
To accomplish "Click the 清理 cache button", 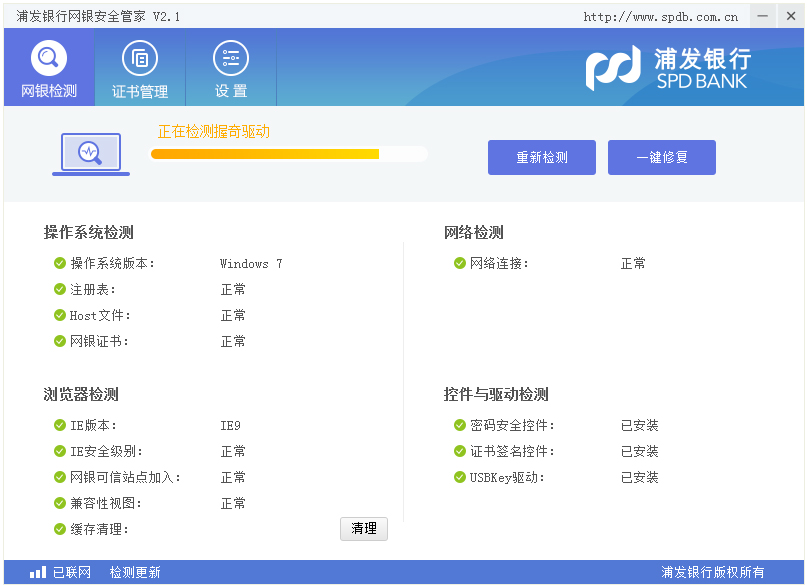I will [x=364, y=529].
